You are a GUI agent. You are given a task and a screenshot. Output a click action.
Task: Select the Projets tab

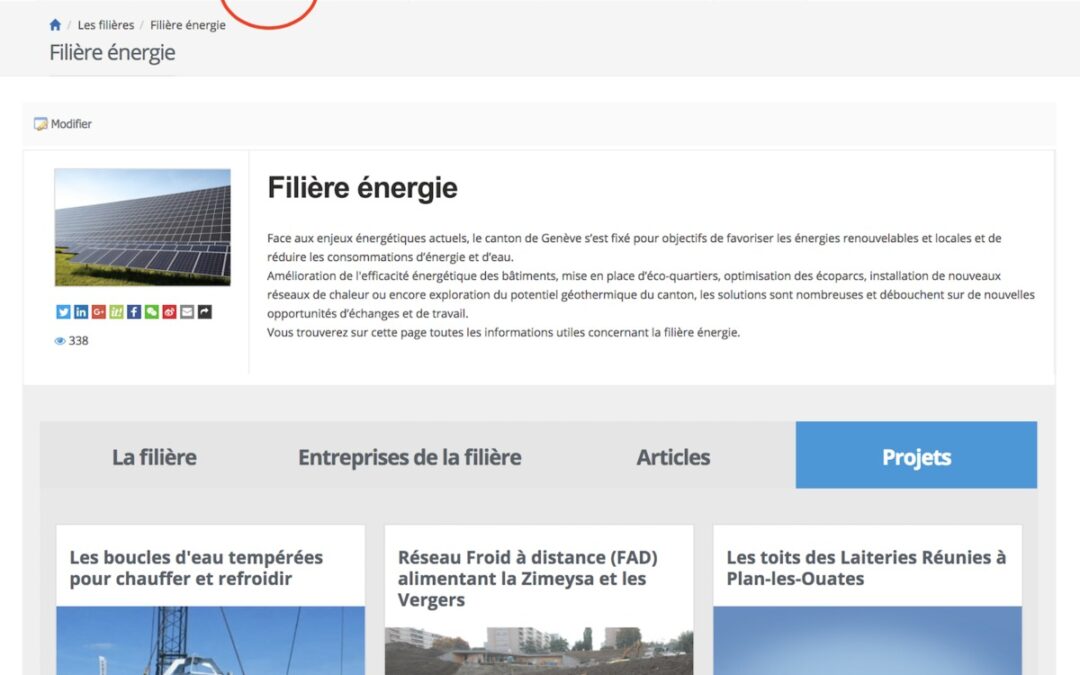click(x=916, y=455)
